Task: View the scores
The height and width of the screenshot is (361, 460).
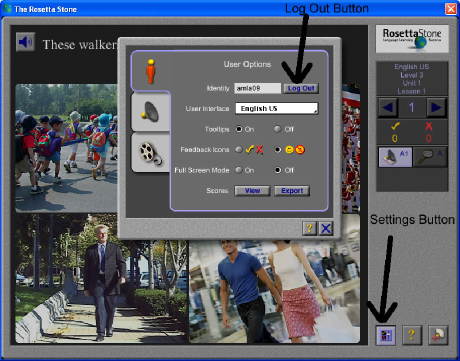Action: [x=252, y=191]
